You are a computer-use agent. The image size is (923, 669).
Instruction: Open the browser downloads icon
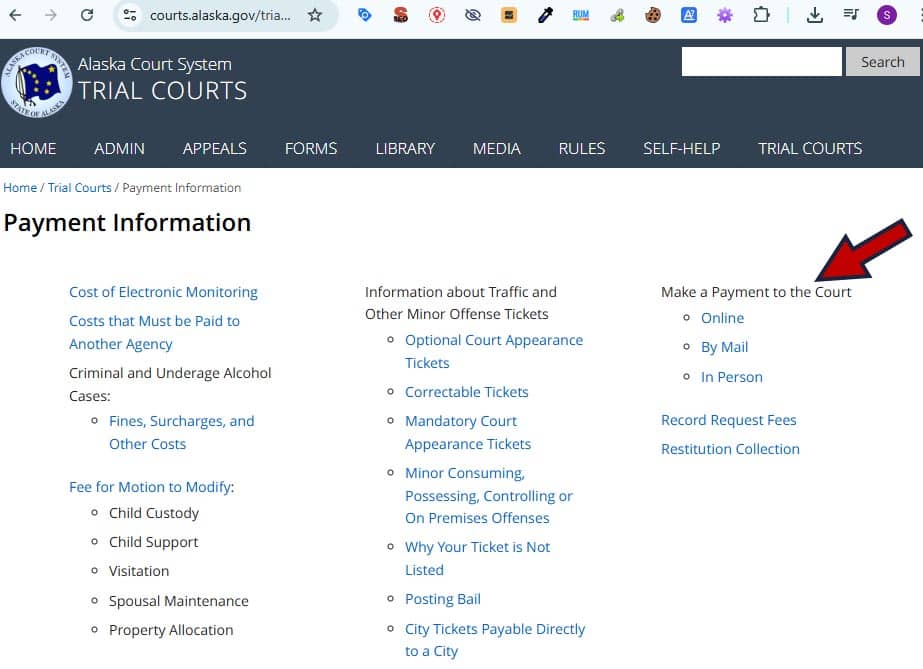tap(815, 15)
